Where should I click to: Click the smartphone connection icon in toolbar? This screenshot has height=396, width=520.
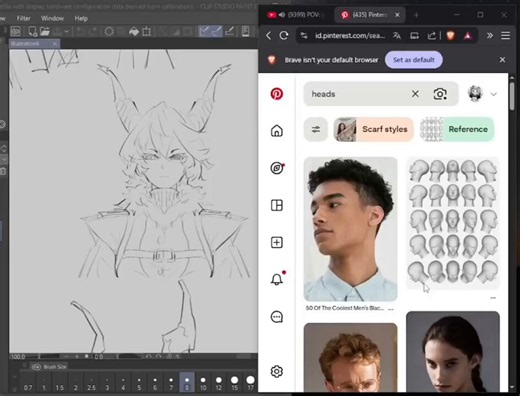tap(246, 32)
